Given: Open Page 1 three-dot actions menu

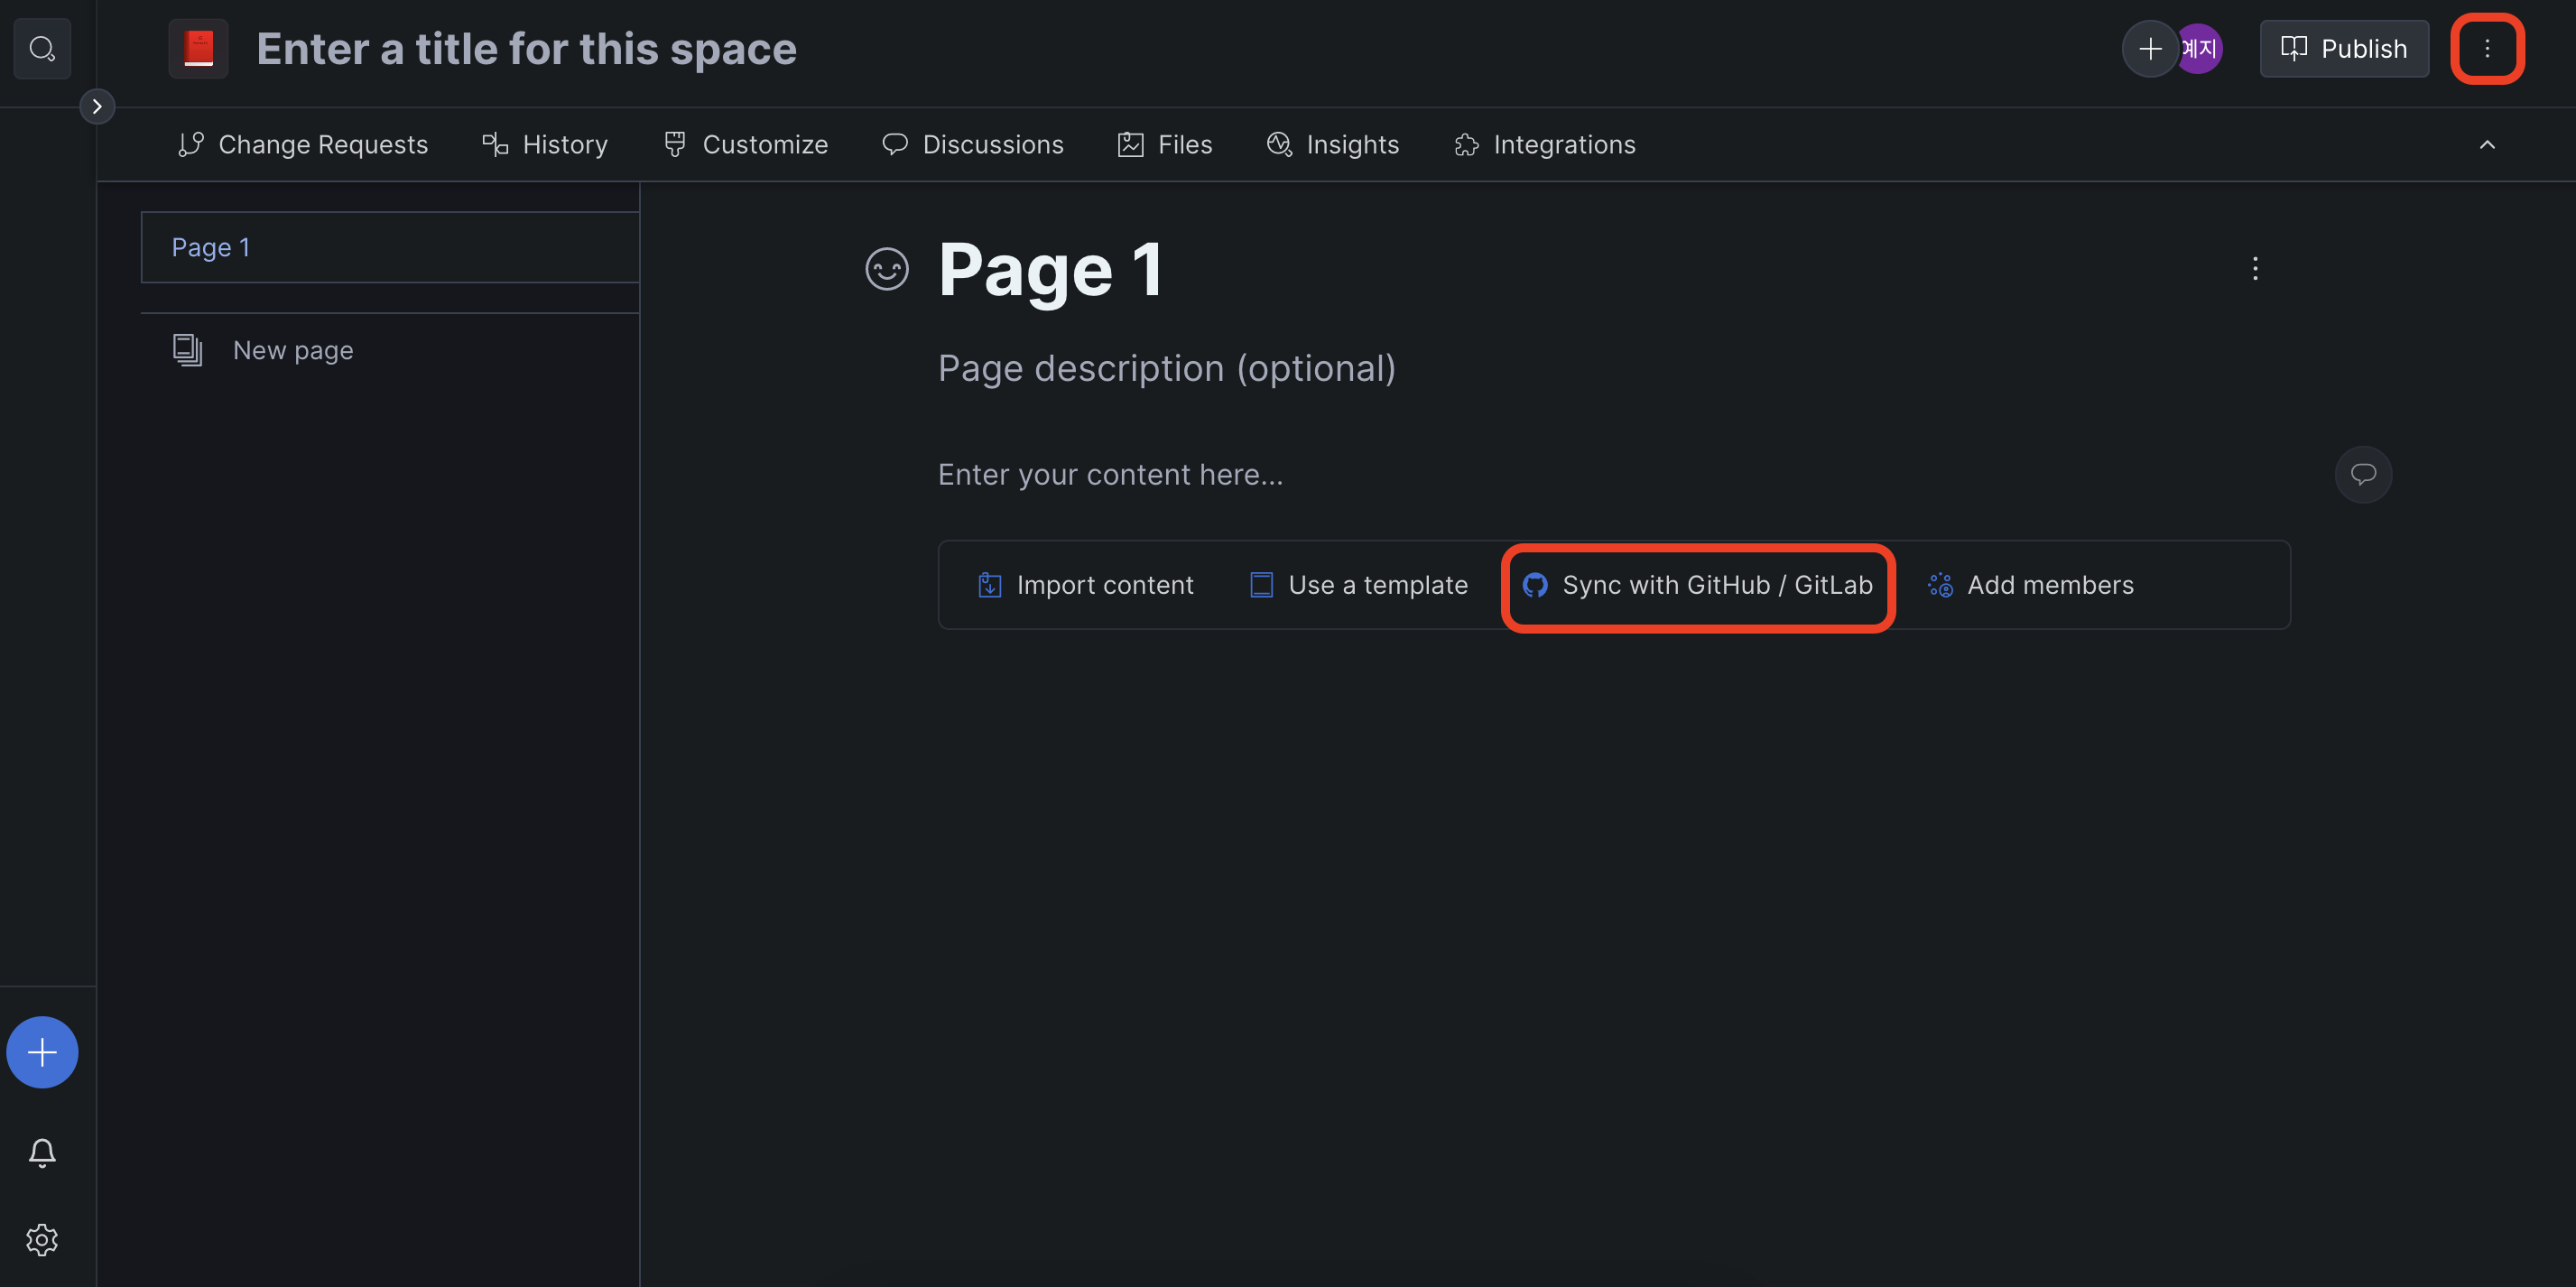Looking at the screenshot, I should [2254, 268].
